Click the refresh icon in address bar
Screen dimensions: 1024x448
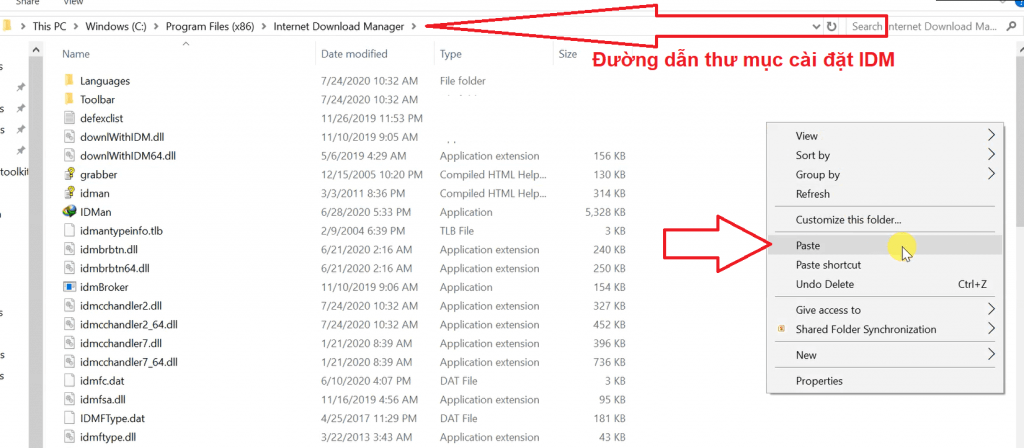point(831,26)
